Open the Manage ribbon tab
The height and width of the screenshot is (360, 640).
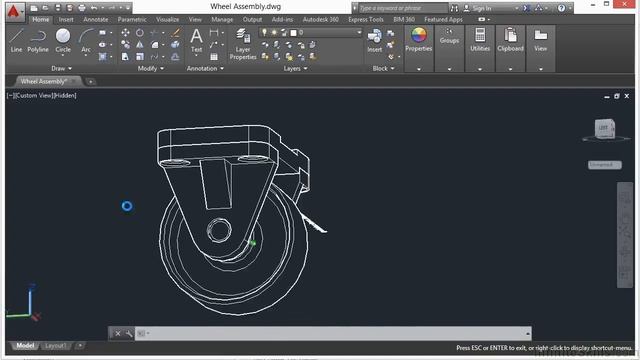(222, 19)
